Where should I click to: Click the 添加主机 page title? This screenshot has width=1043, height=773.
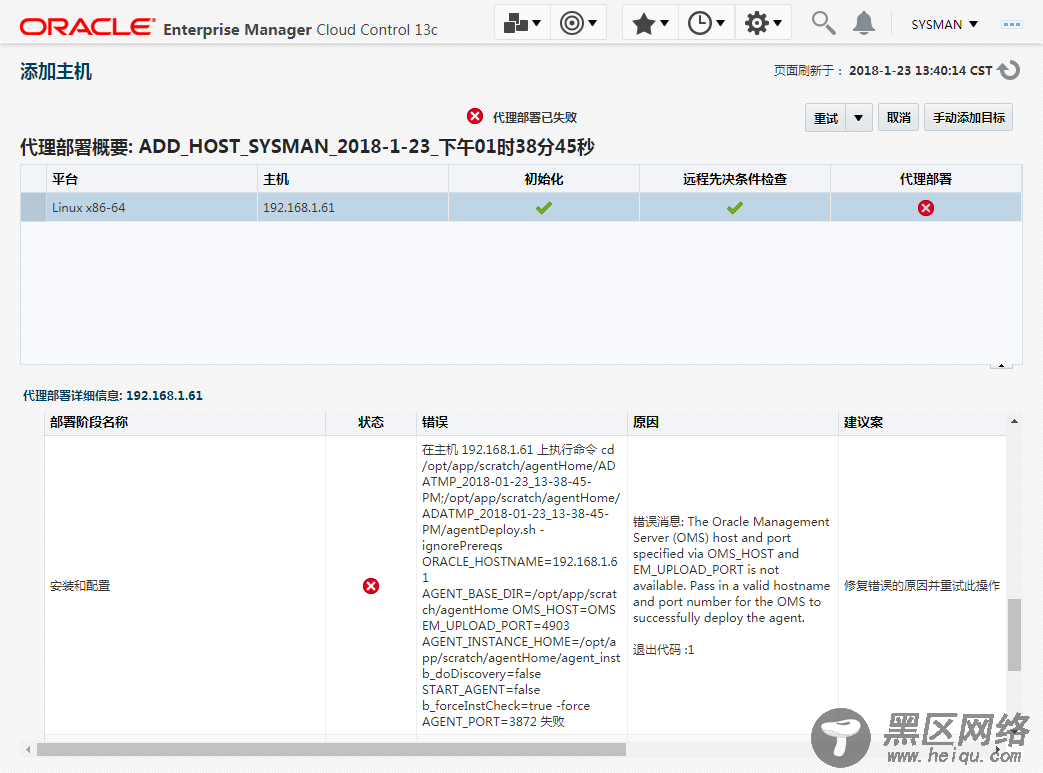(56, 71)
